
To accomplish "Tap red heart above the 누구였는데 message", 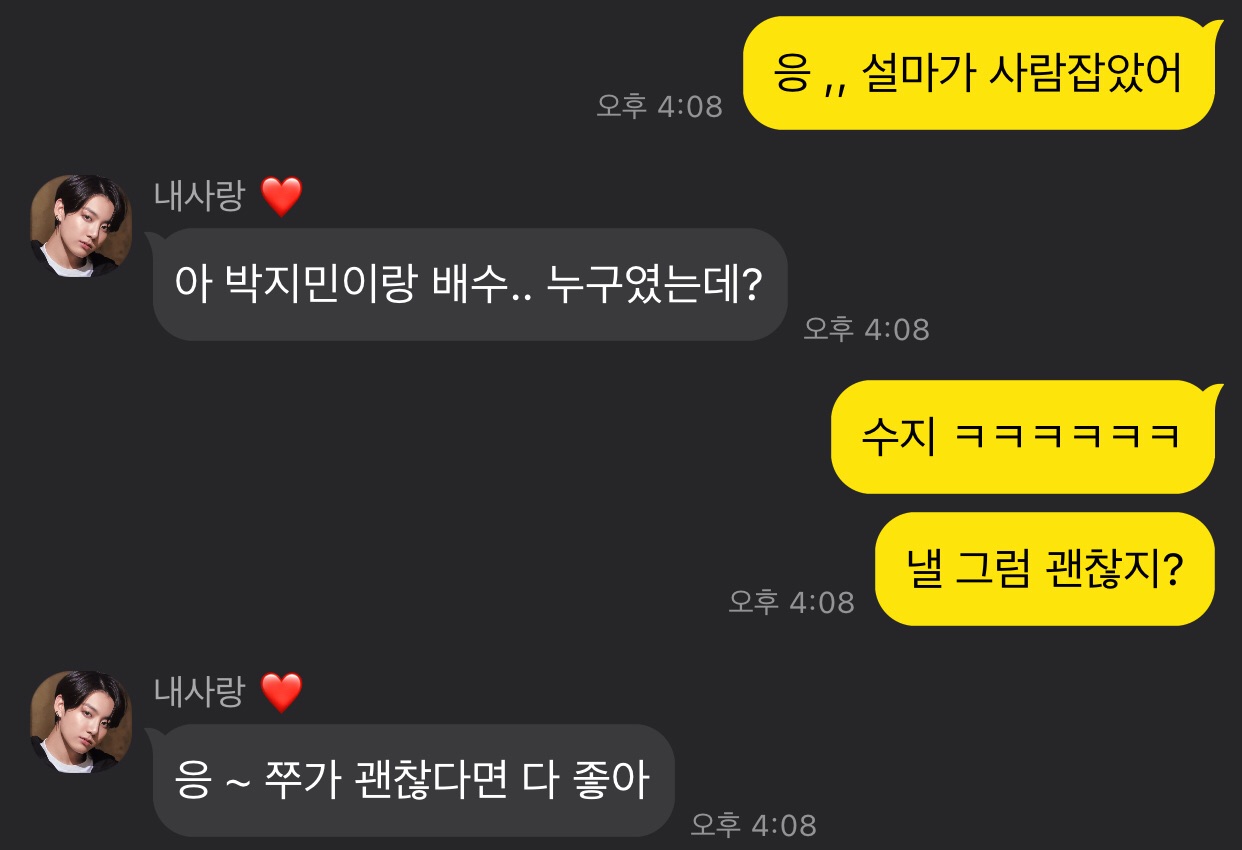I will (x=281, y=197).
